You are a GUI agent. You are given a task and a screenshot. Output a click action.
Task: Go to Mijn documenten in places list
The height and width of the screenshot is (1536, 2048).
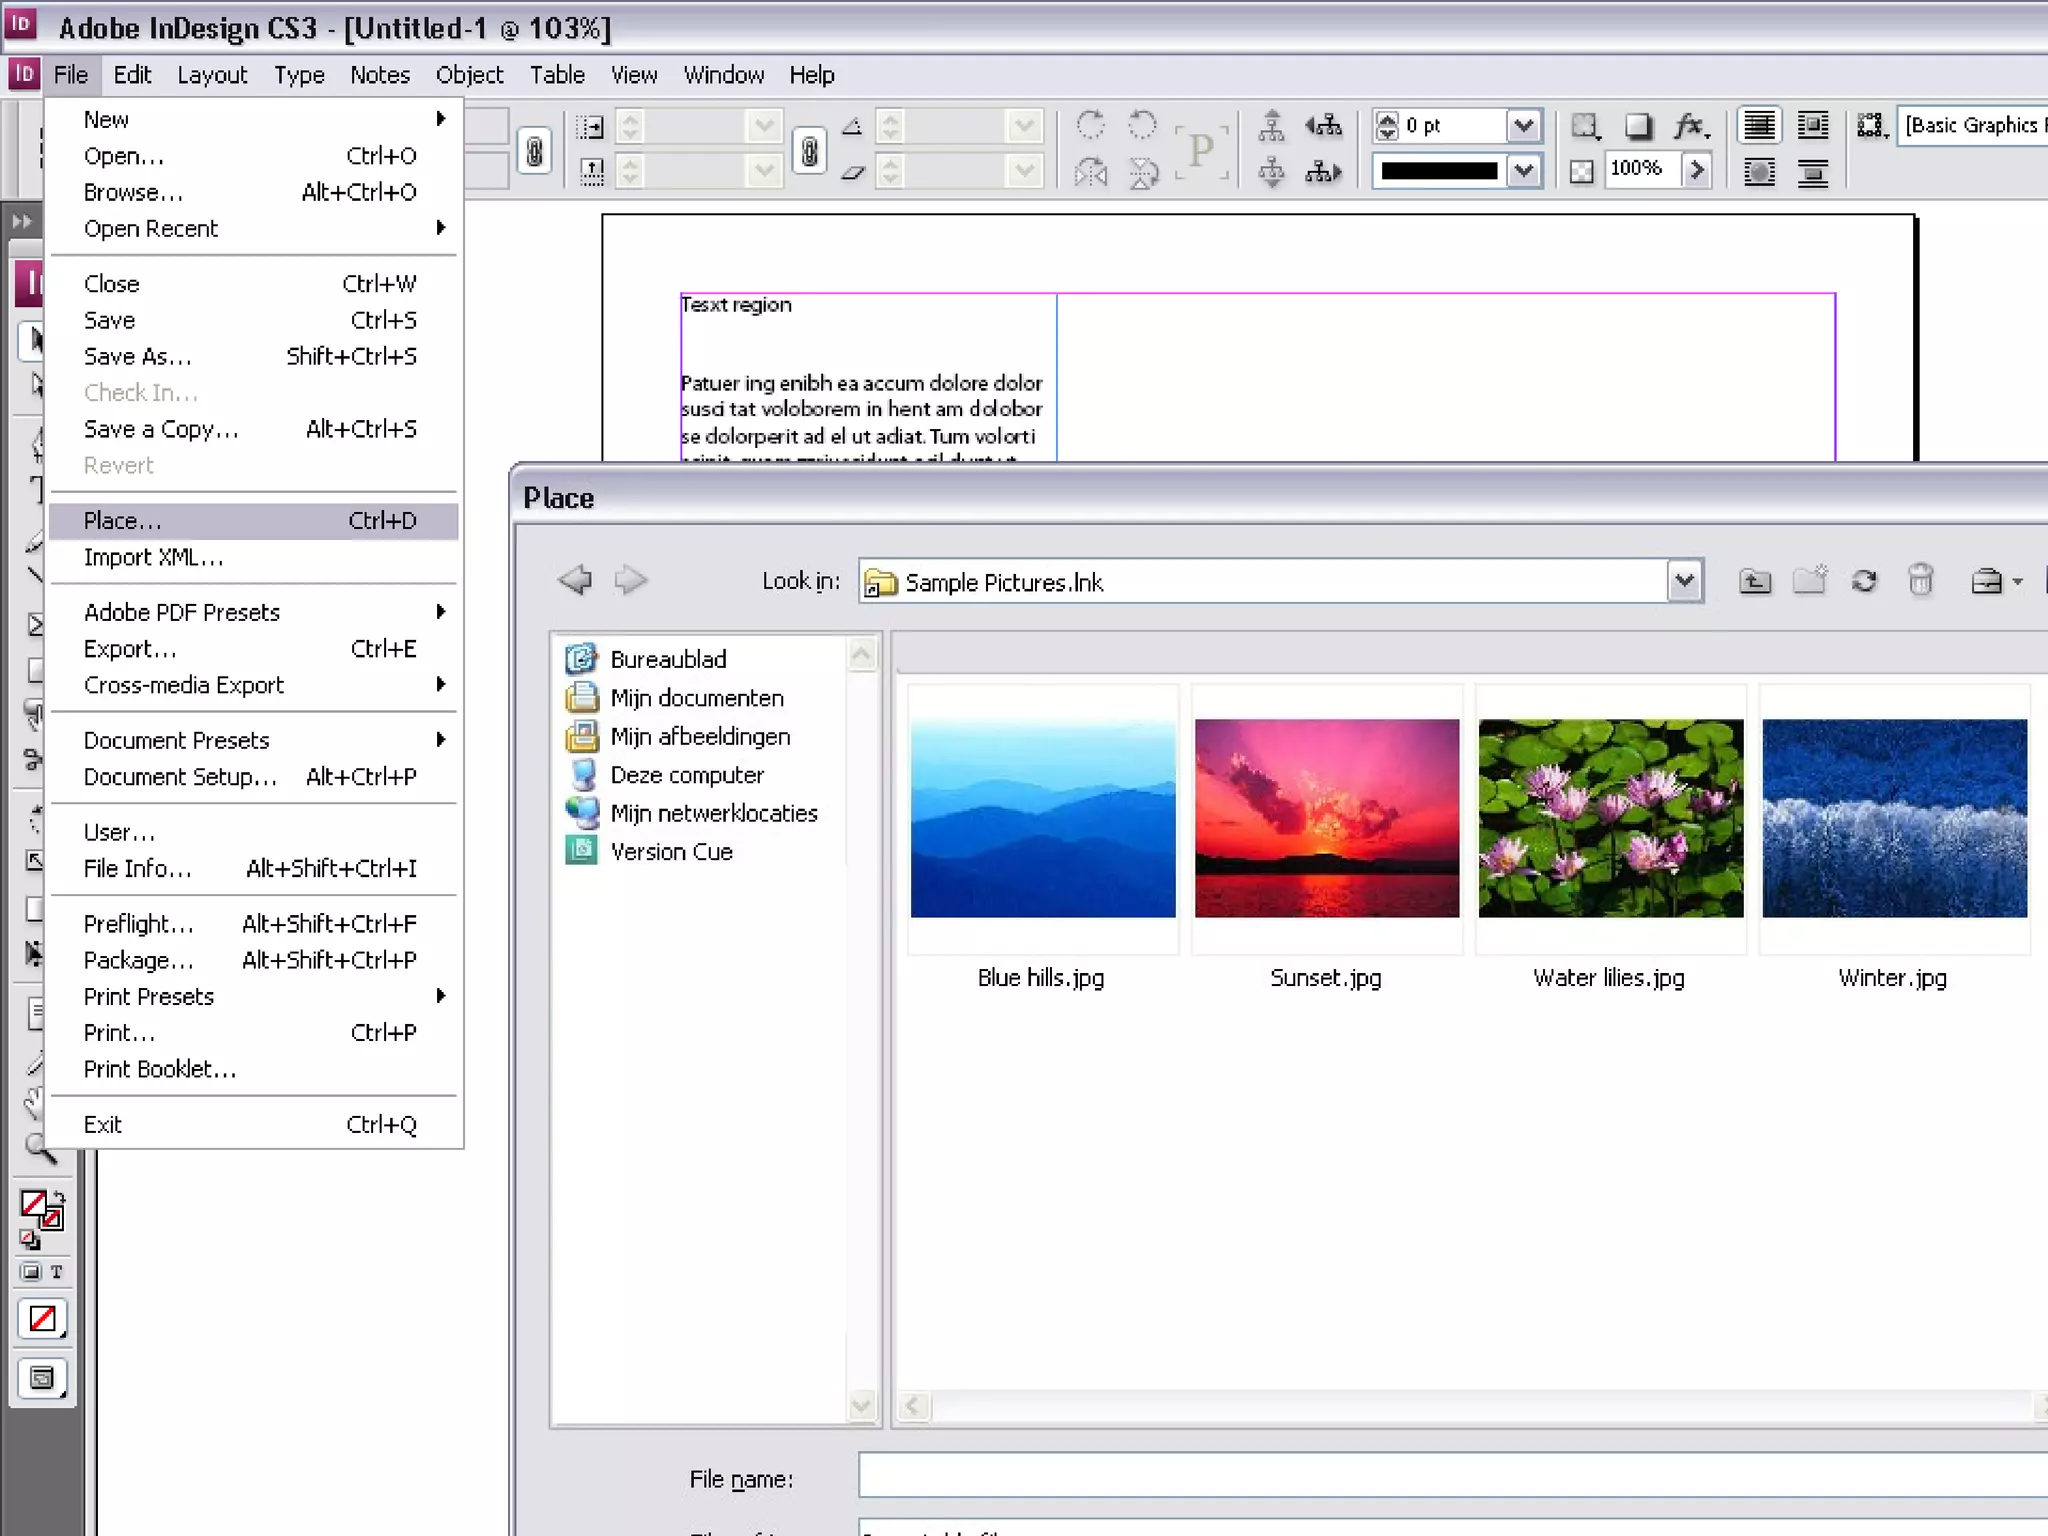click(696, 698)
